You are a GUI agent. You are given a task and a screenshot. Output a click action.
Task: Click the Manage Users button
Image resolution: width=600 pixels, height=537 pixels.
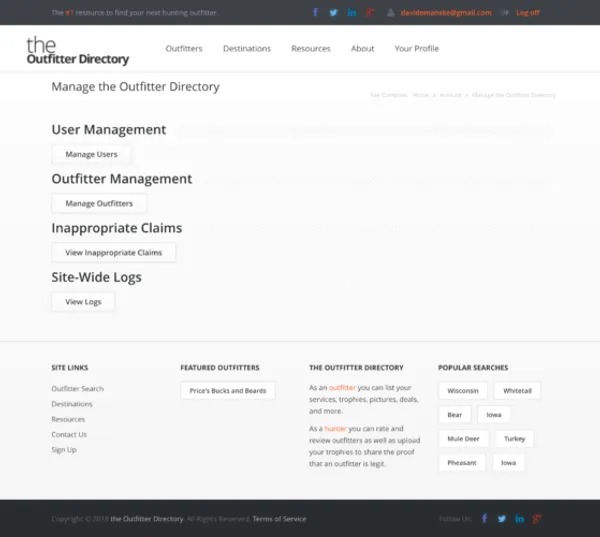point(91,154)
